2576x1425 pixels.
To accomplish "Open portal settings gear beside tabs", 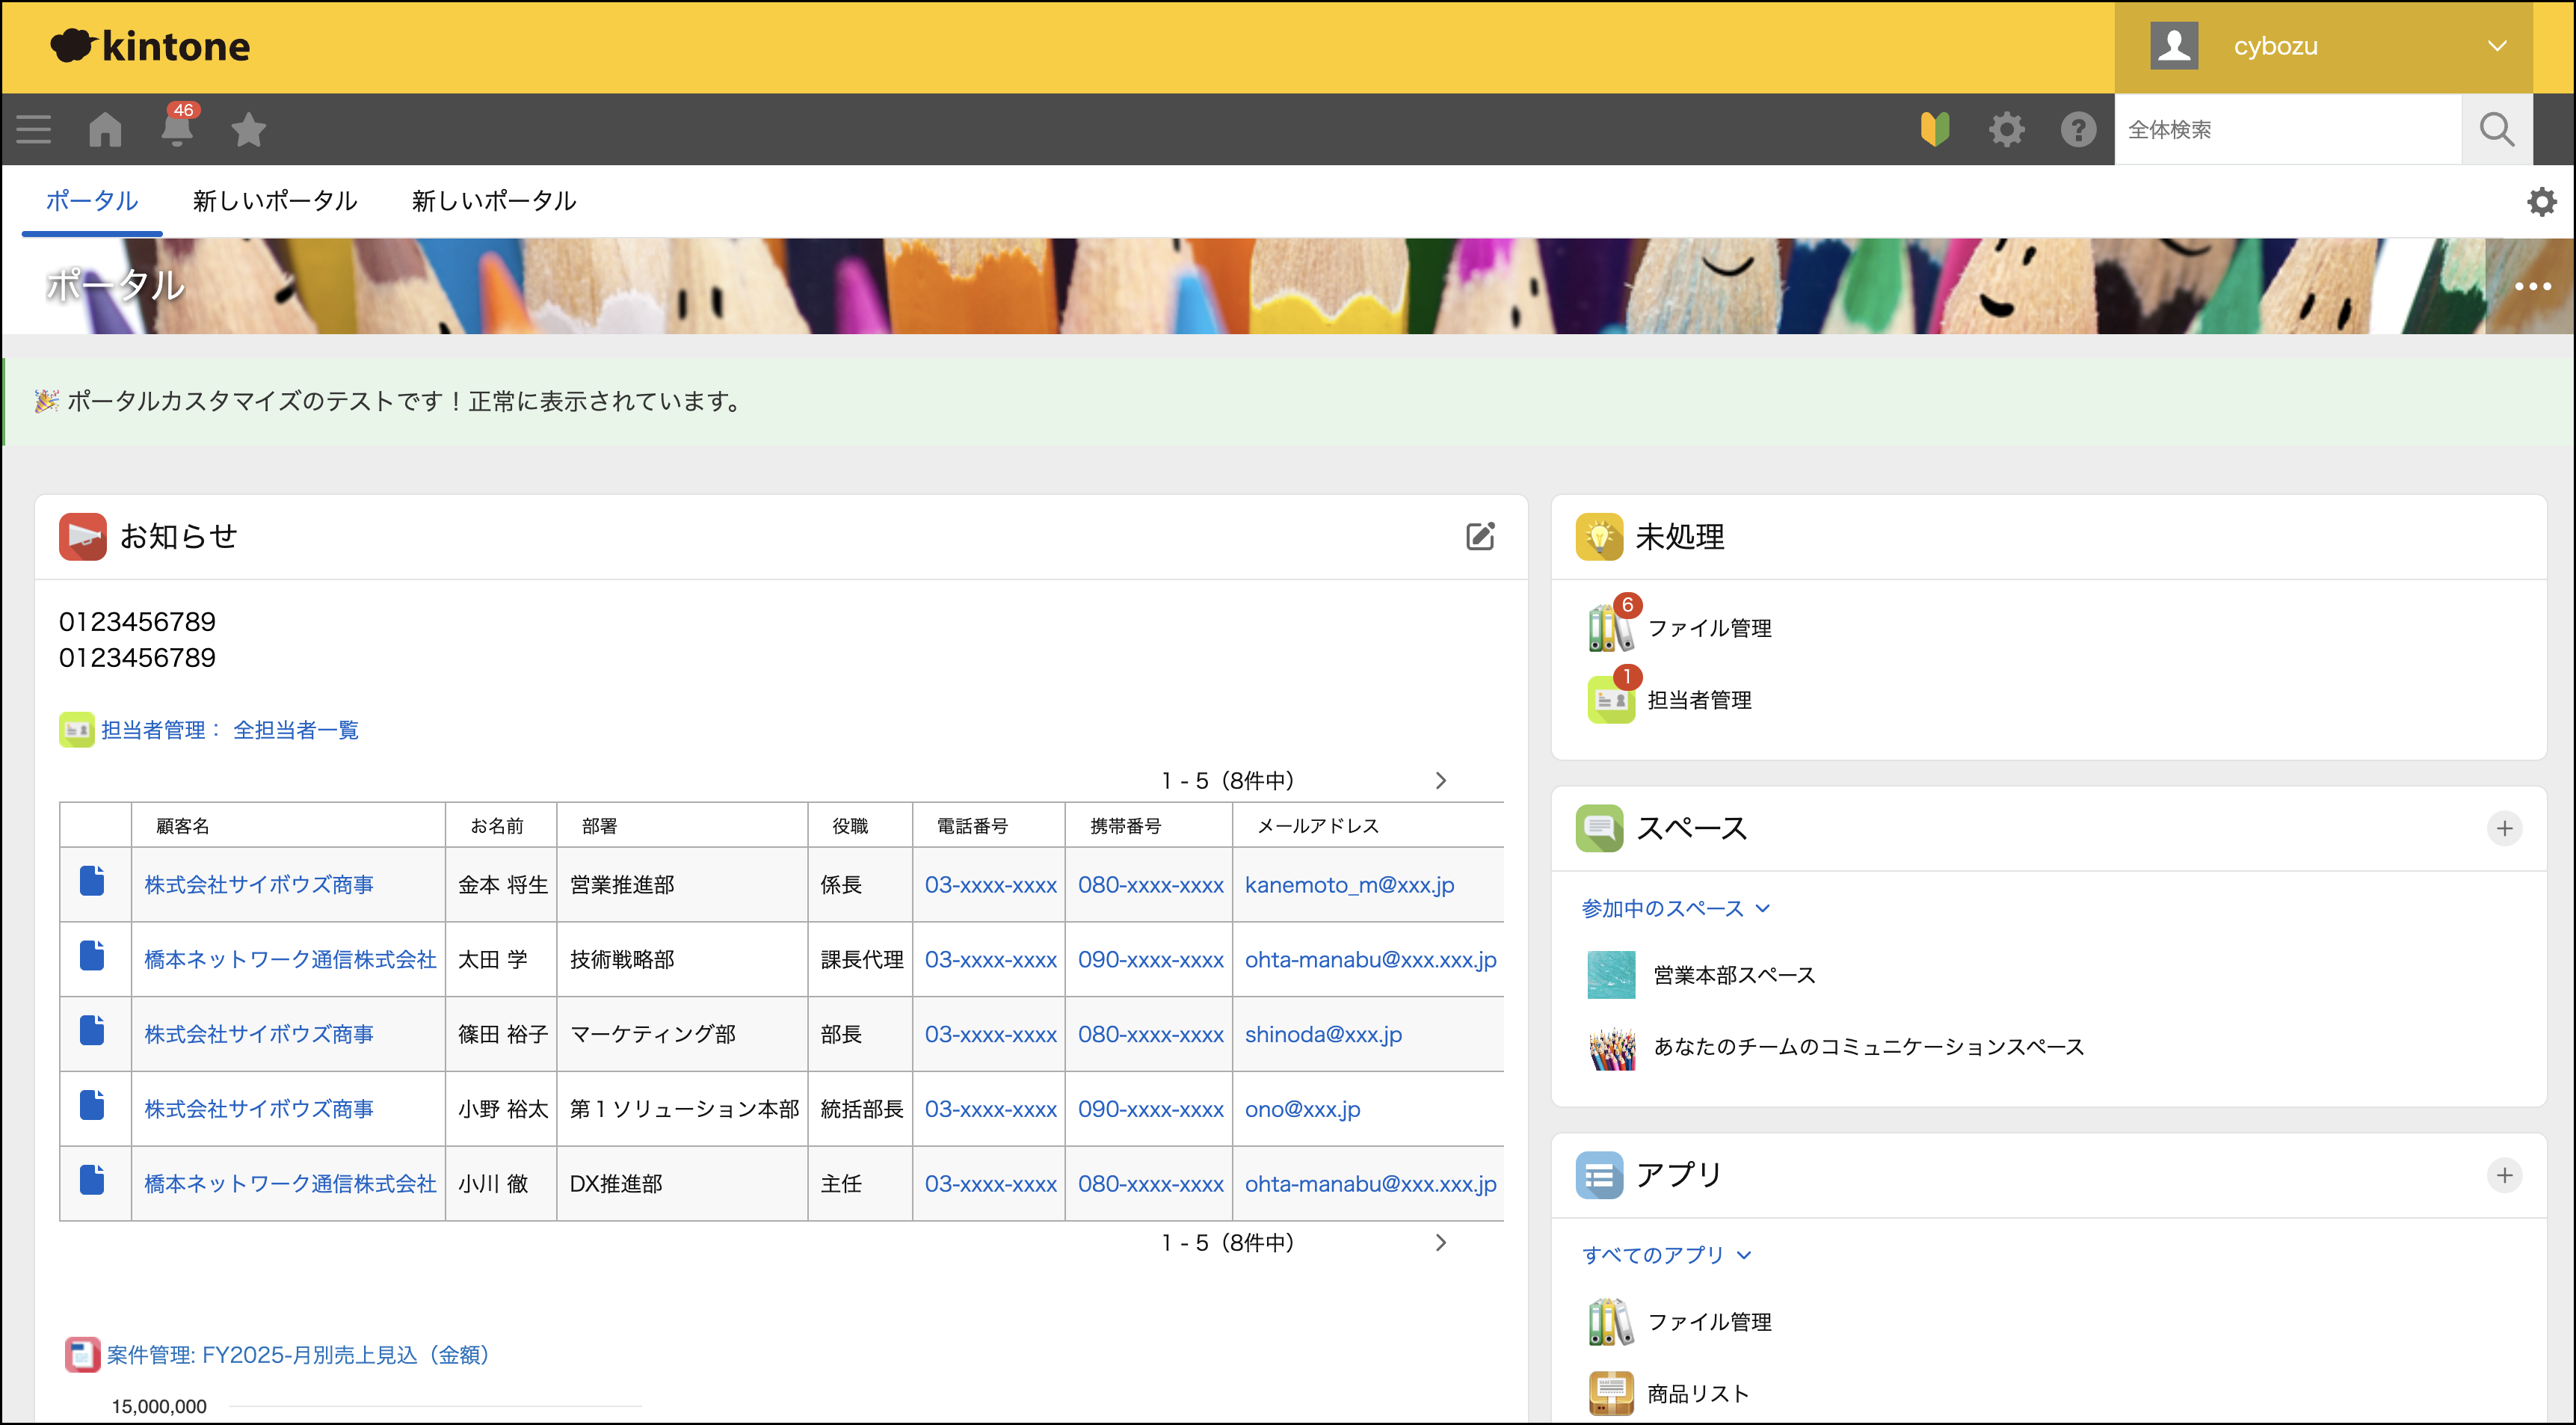I will [x=2541, y=202].
